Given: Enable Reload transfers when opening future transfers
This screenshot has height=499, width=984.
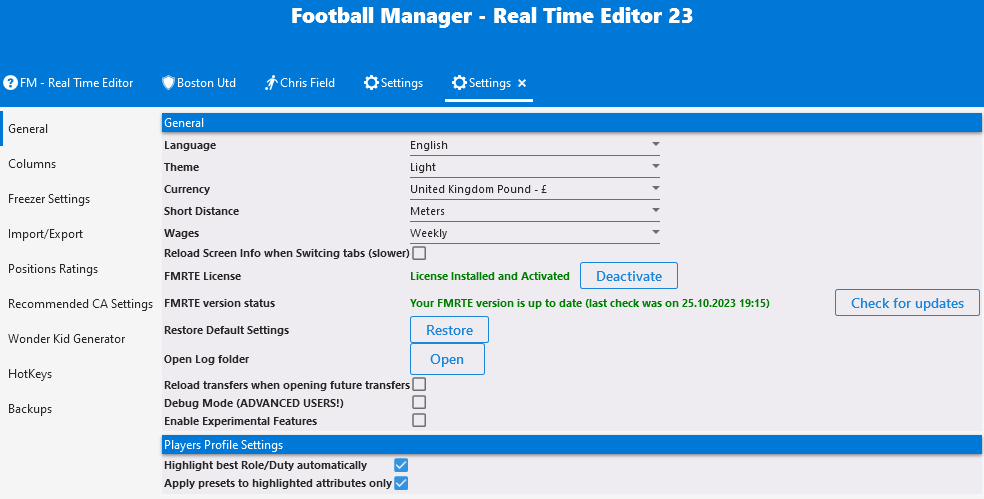Looking at the screenshot, I should point(419,384).
